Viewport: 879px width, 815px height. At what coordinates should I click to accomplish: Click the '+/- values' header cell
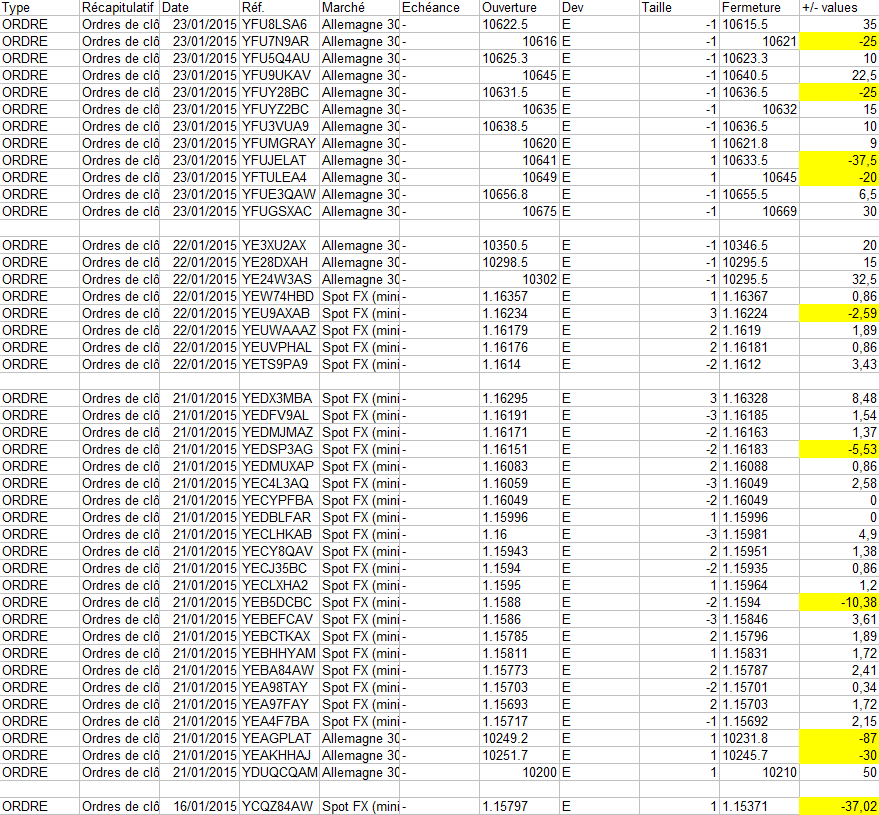click(839, 8)
